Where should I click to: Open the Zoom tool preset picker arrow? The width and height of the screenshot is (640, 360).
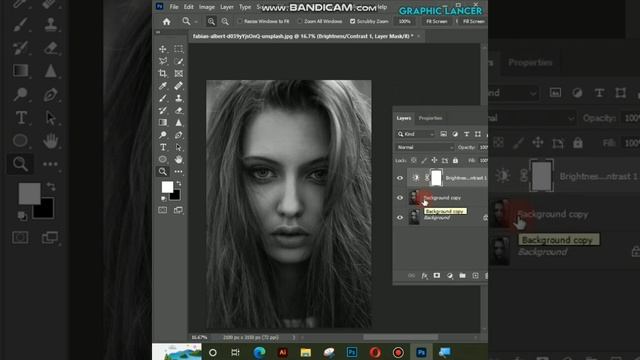click(x=196, y=22)
